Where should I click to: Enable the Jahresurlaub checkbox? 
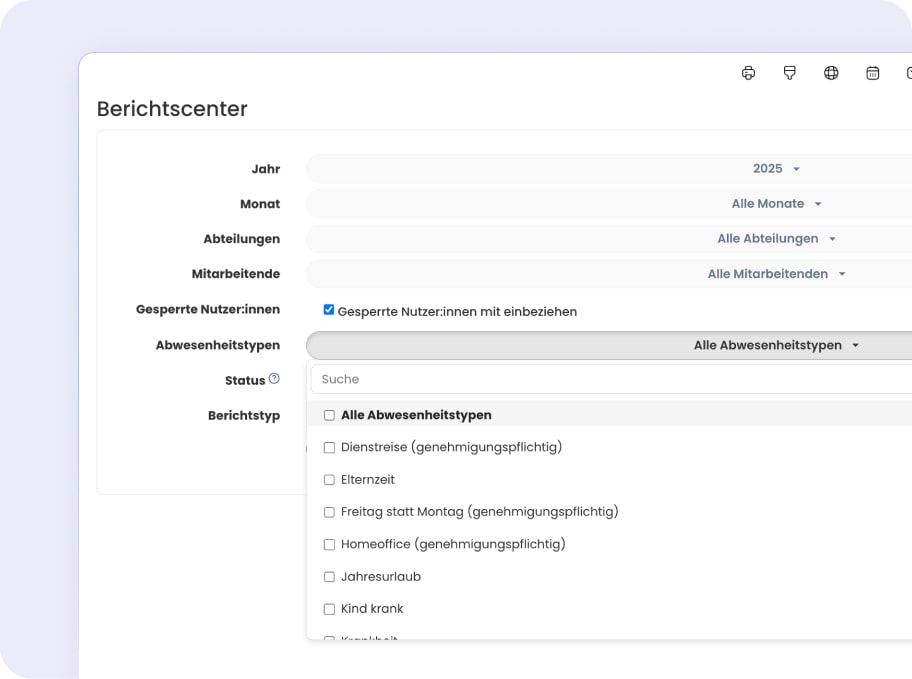tap(329, 577)
